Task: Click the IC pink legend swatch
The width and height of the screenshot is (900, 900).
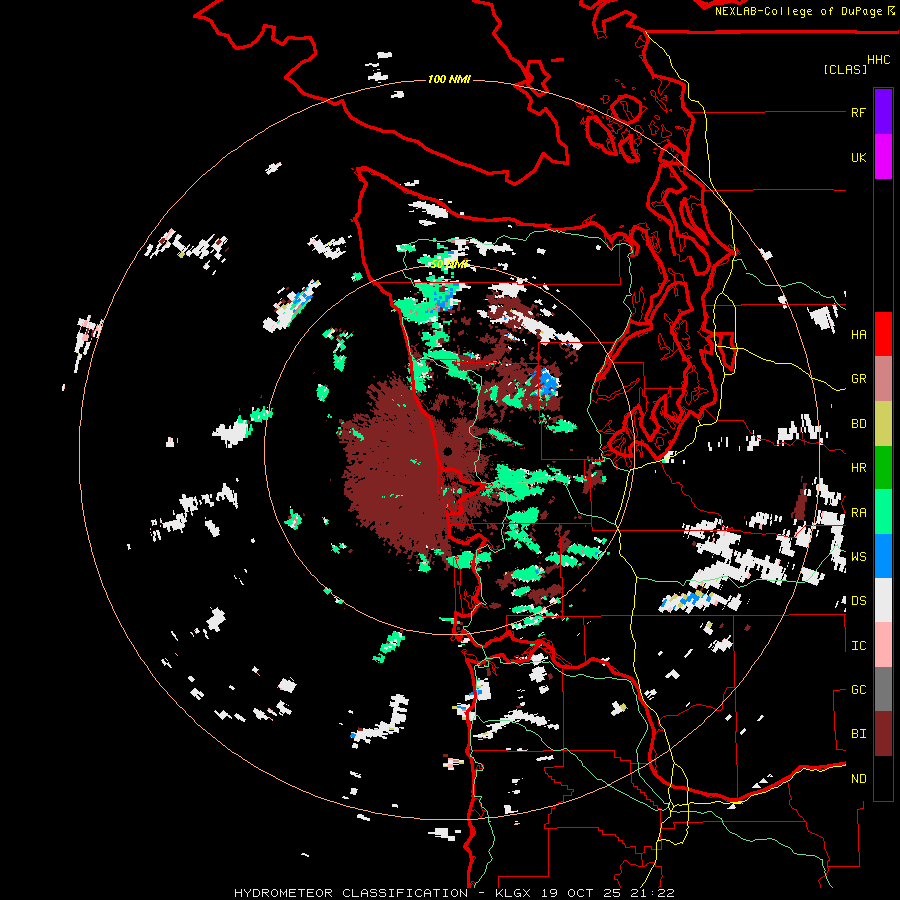Action: pos(883,645)
